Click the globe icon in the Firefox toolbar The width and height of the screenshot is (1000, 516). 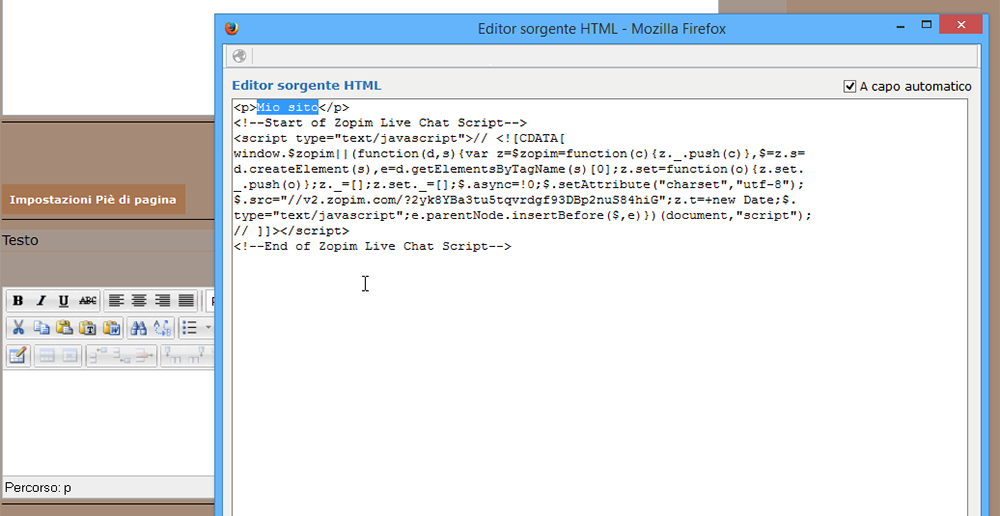click(x=239, y=56)
